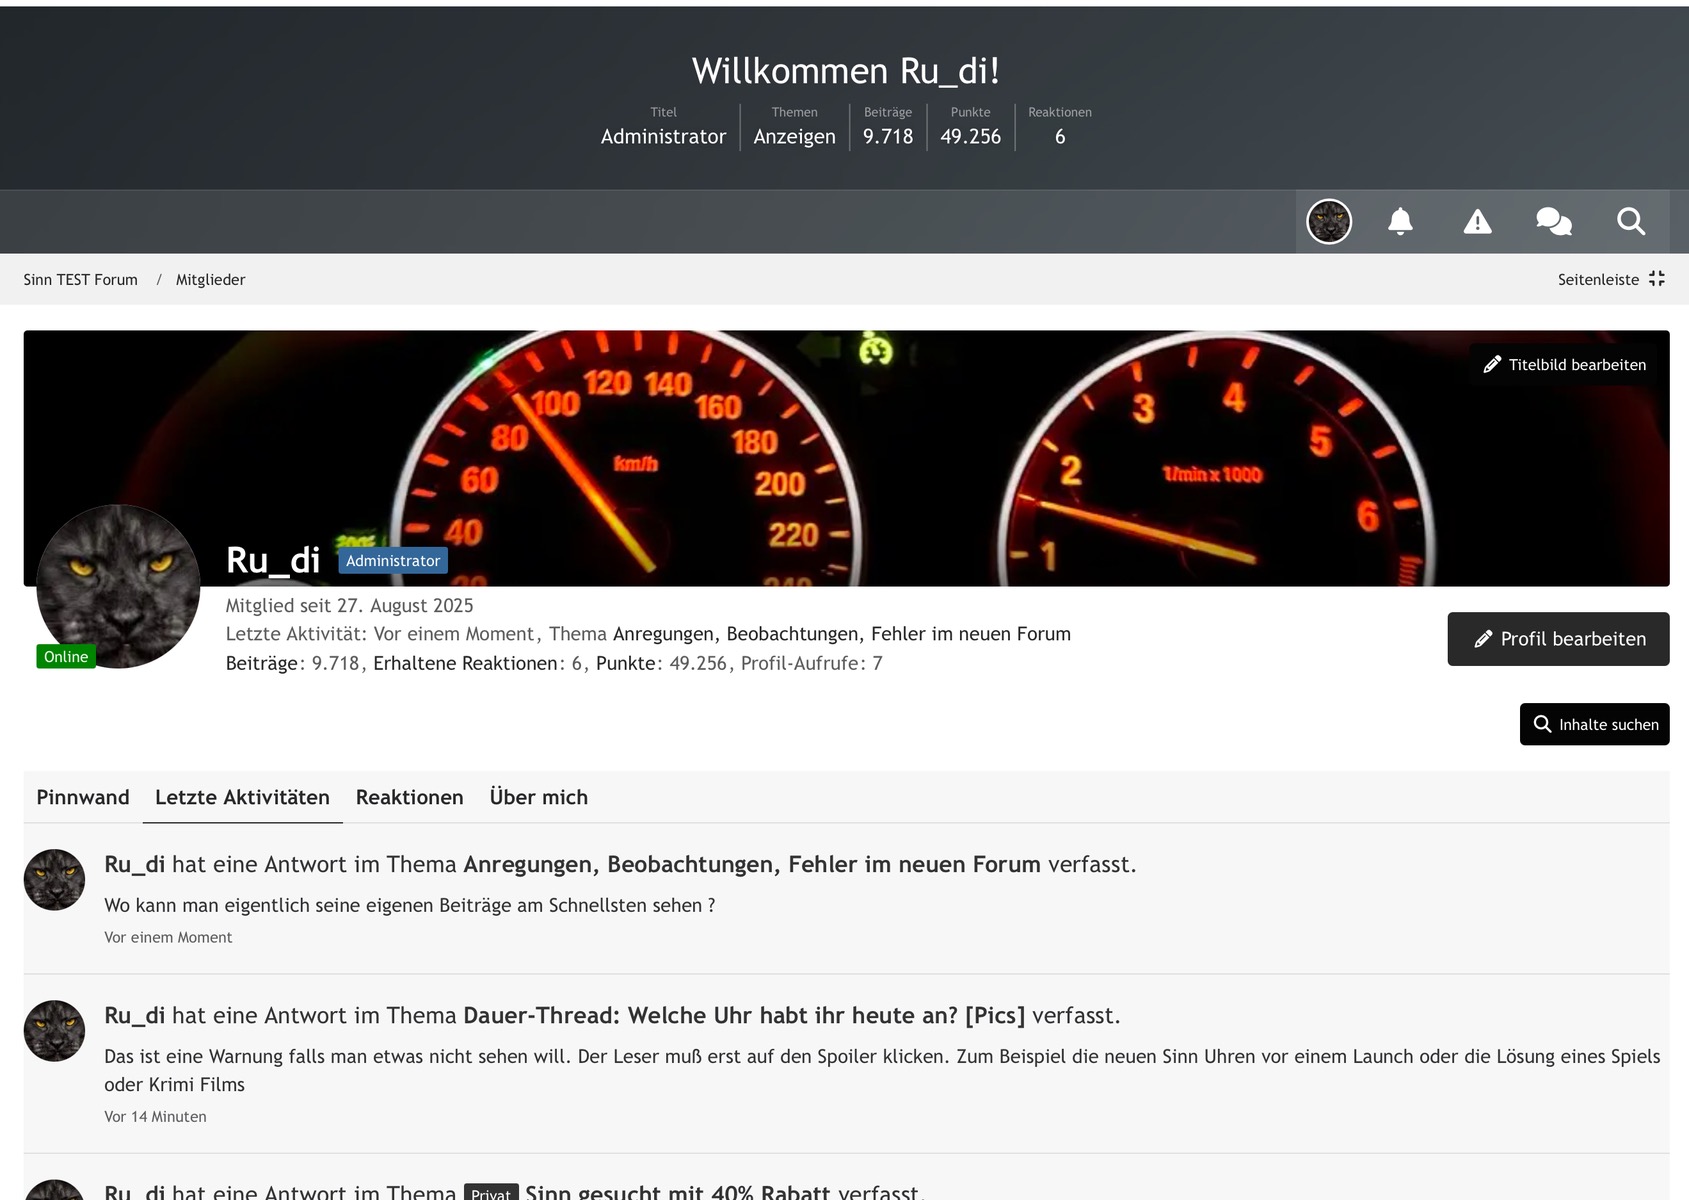
Task: Click the avatar beside the Dauer-Thread activity
Action: click(54, 1031)
